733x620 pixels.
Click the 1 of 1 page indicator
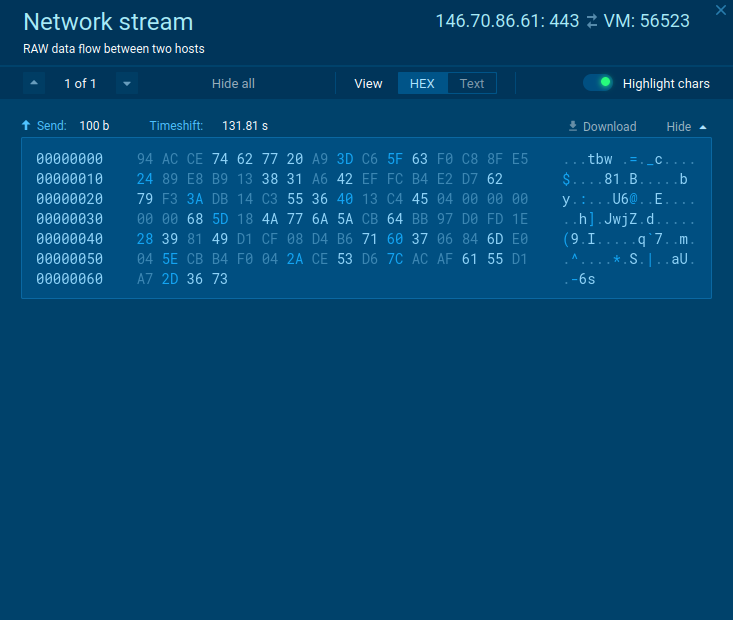pos(80,83)
